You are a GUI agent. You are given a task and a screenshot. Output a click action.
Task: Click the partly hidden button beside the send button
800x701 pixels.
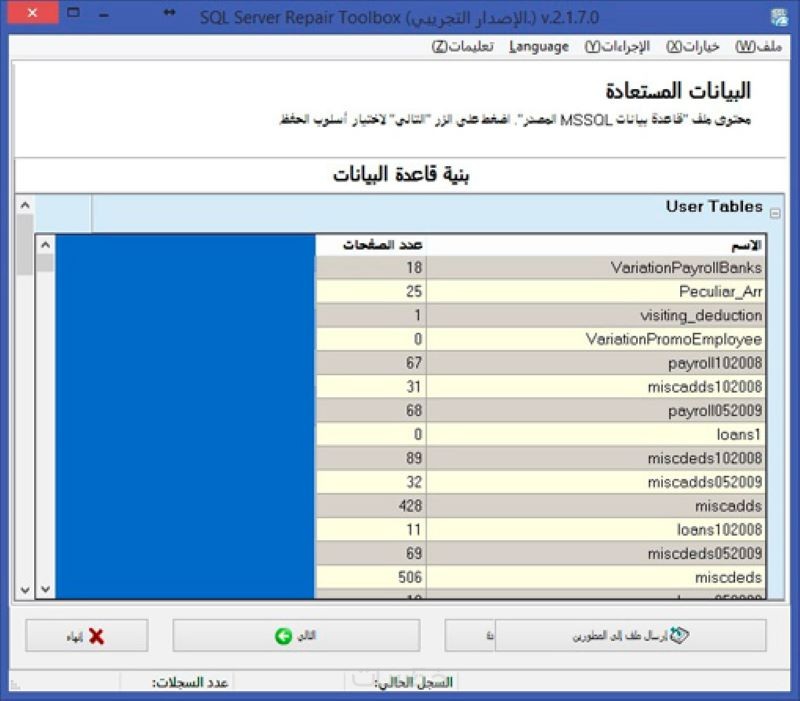coord(469,635)
